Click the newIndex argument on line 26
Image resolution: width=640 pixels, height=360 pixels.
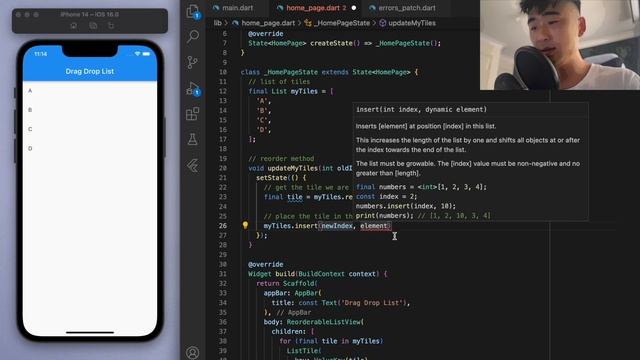337,226
